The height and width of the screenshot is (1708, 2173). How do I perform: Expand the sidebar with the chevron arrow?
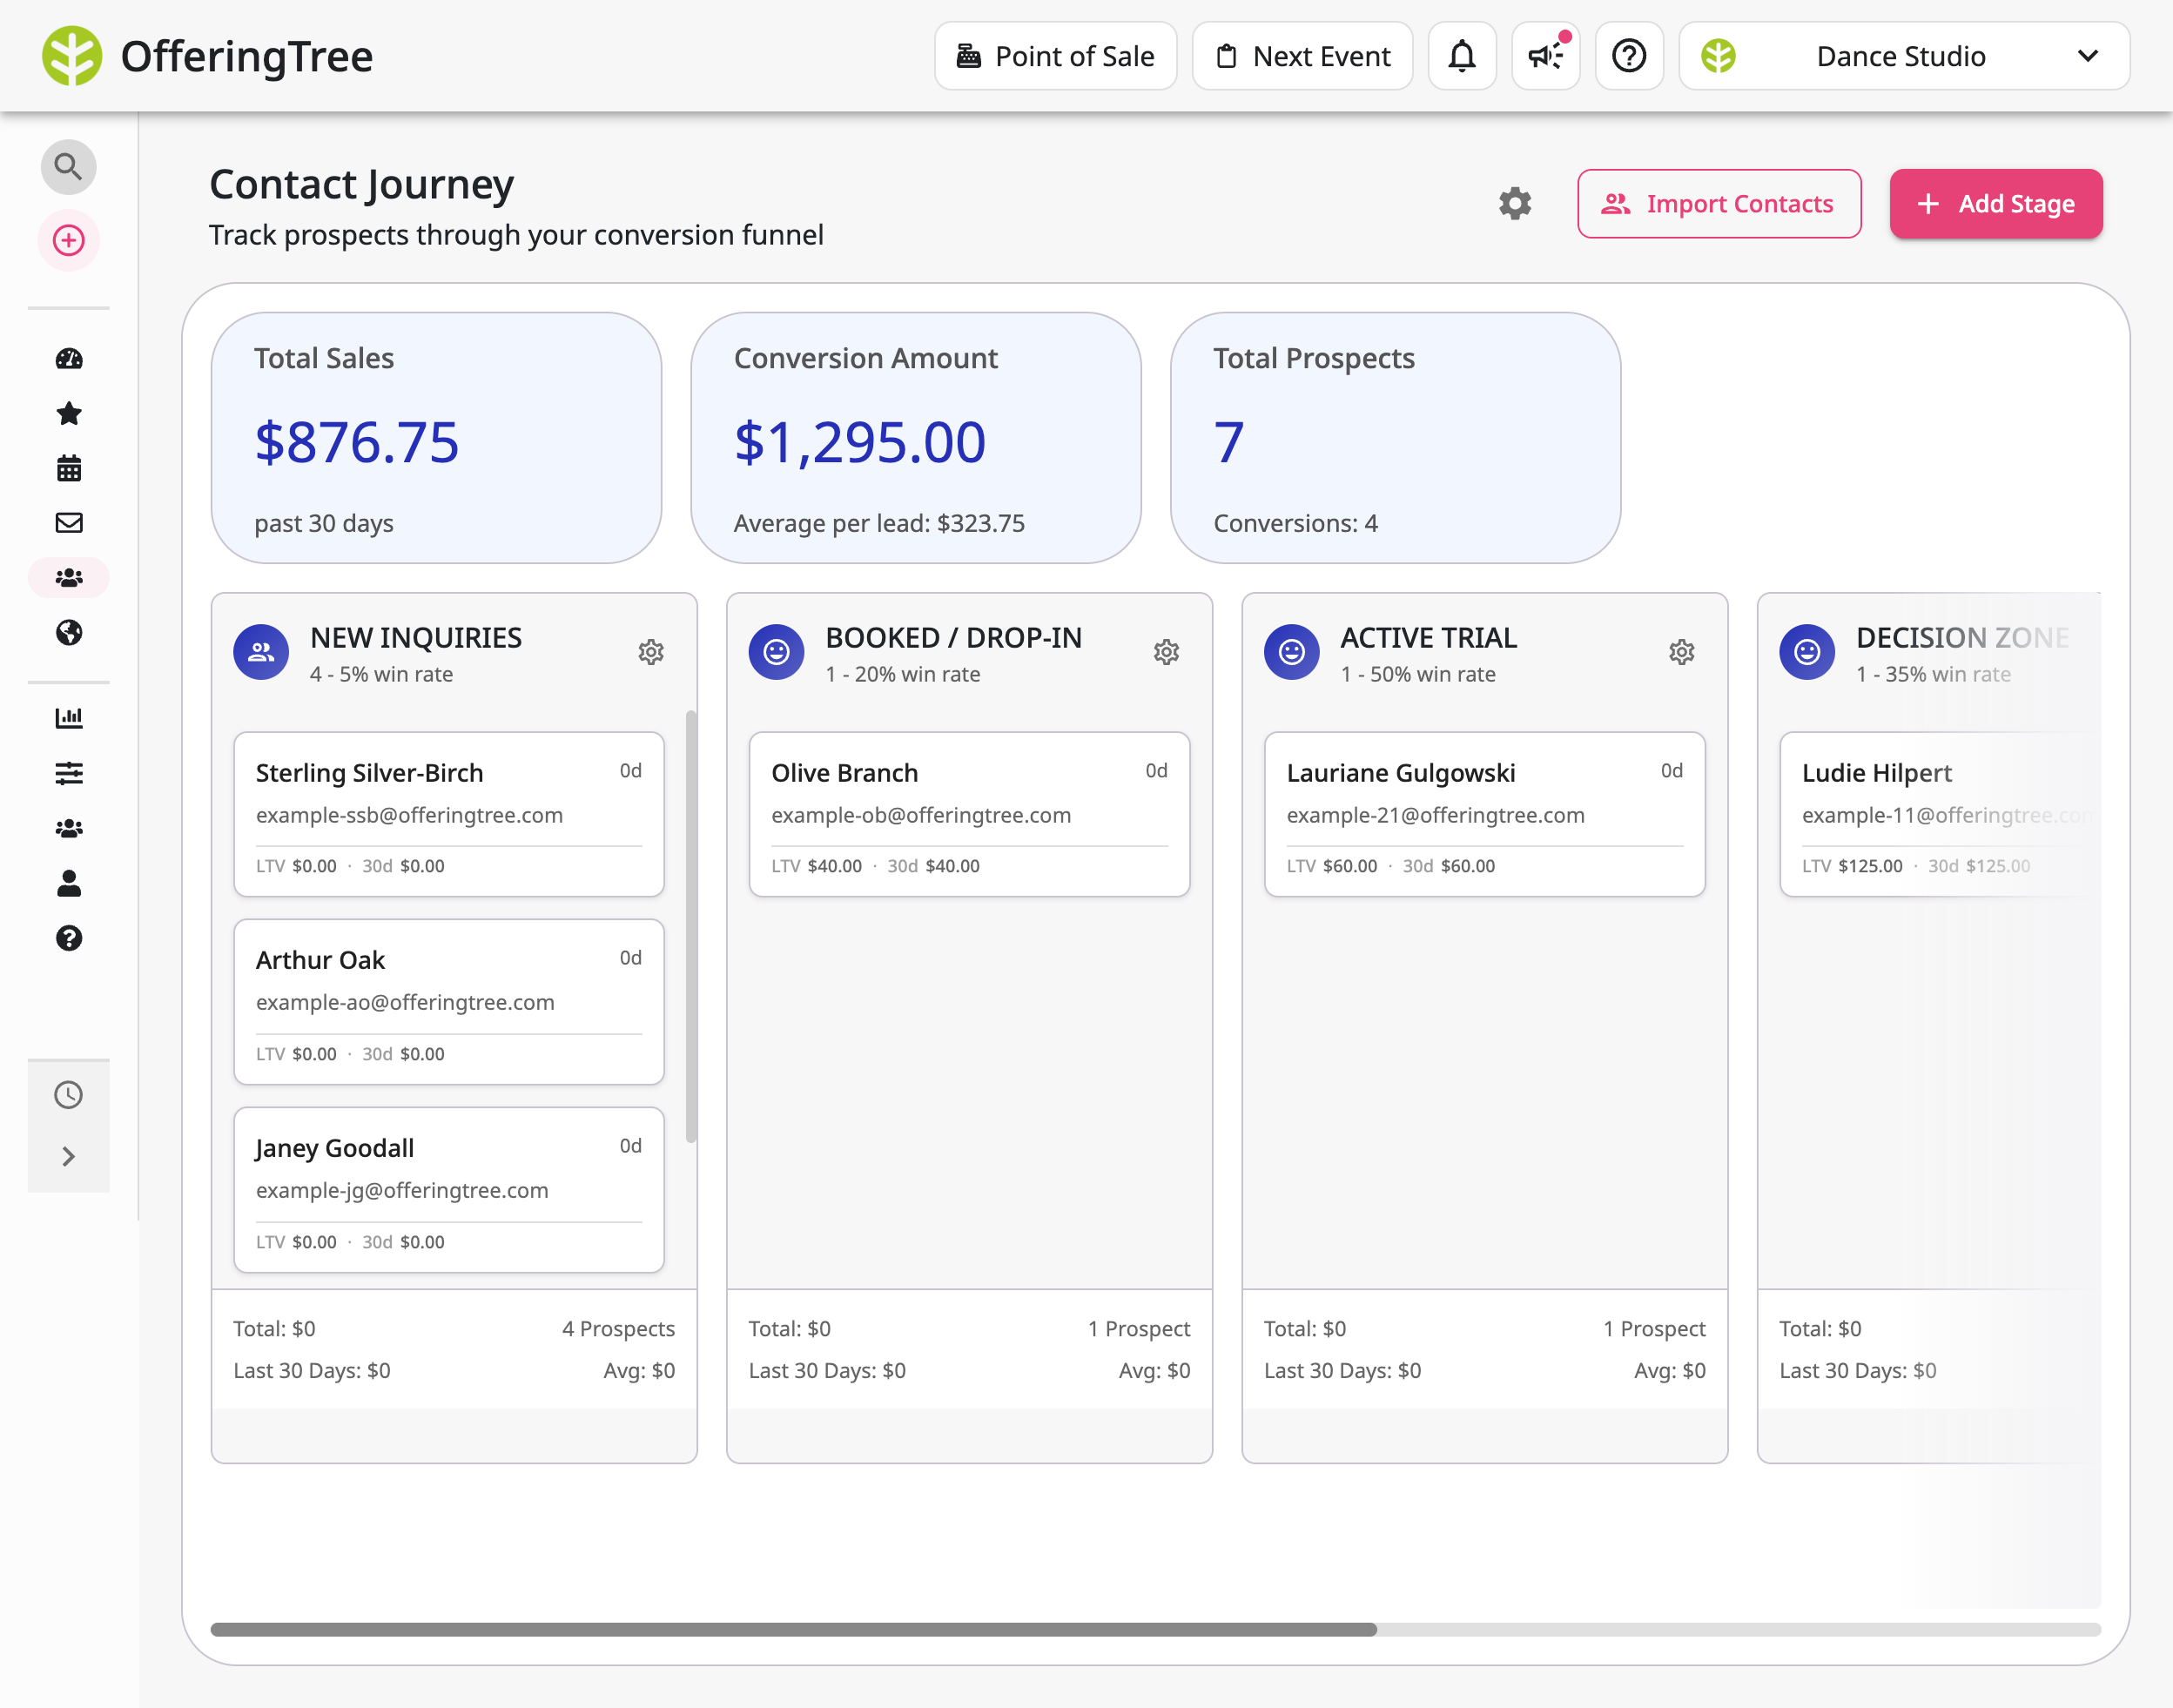(68, 1157)
